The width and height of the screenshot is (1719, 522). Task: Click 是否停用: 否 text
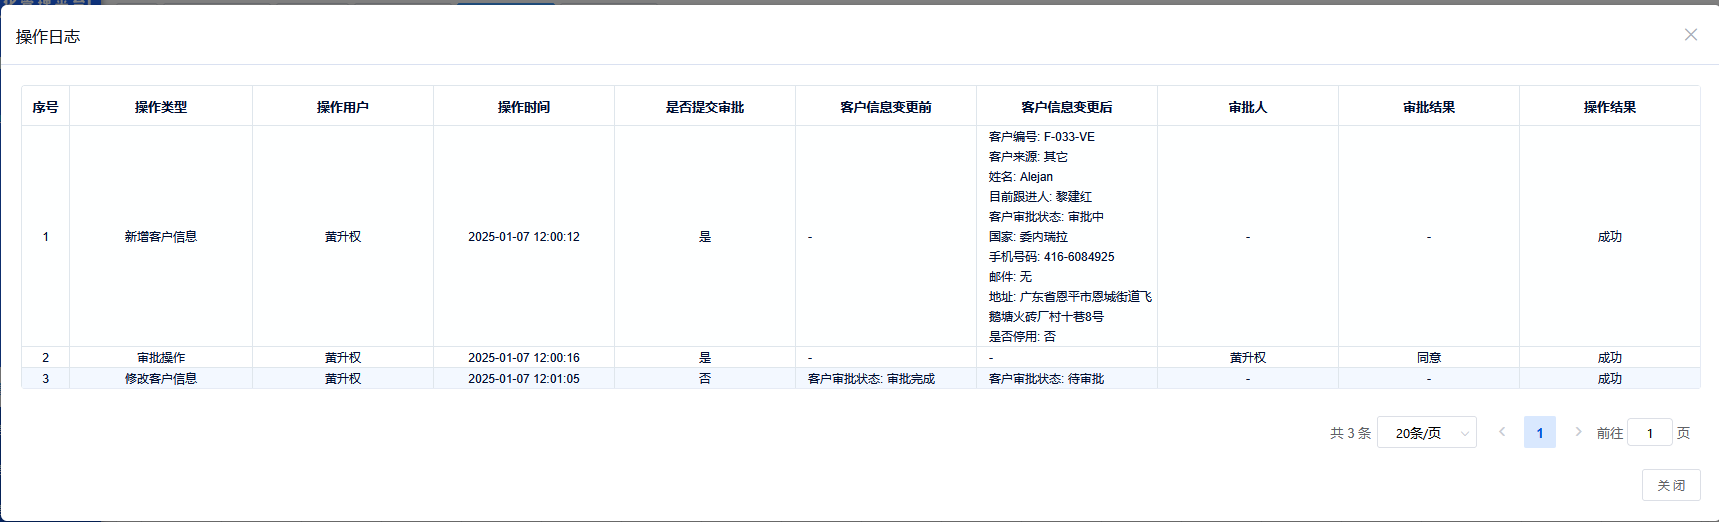pos(1022,337)
